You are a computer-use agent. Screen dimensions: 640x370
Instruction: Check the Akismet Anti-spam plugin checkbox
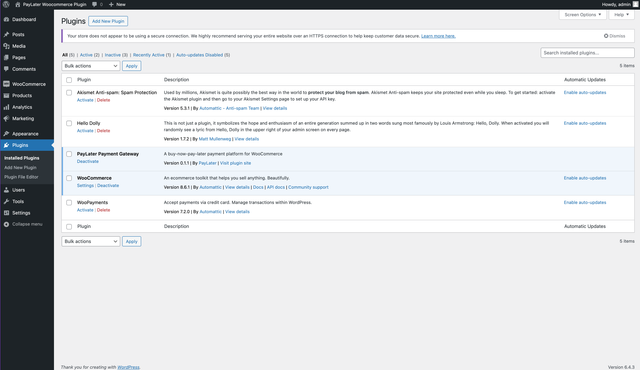[x=69, y=93]
